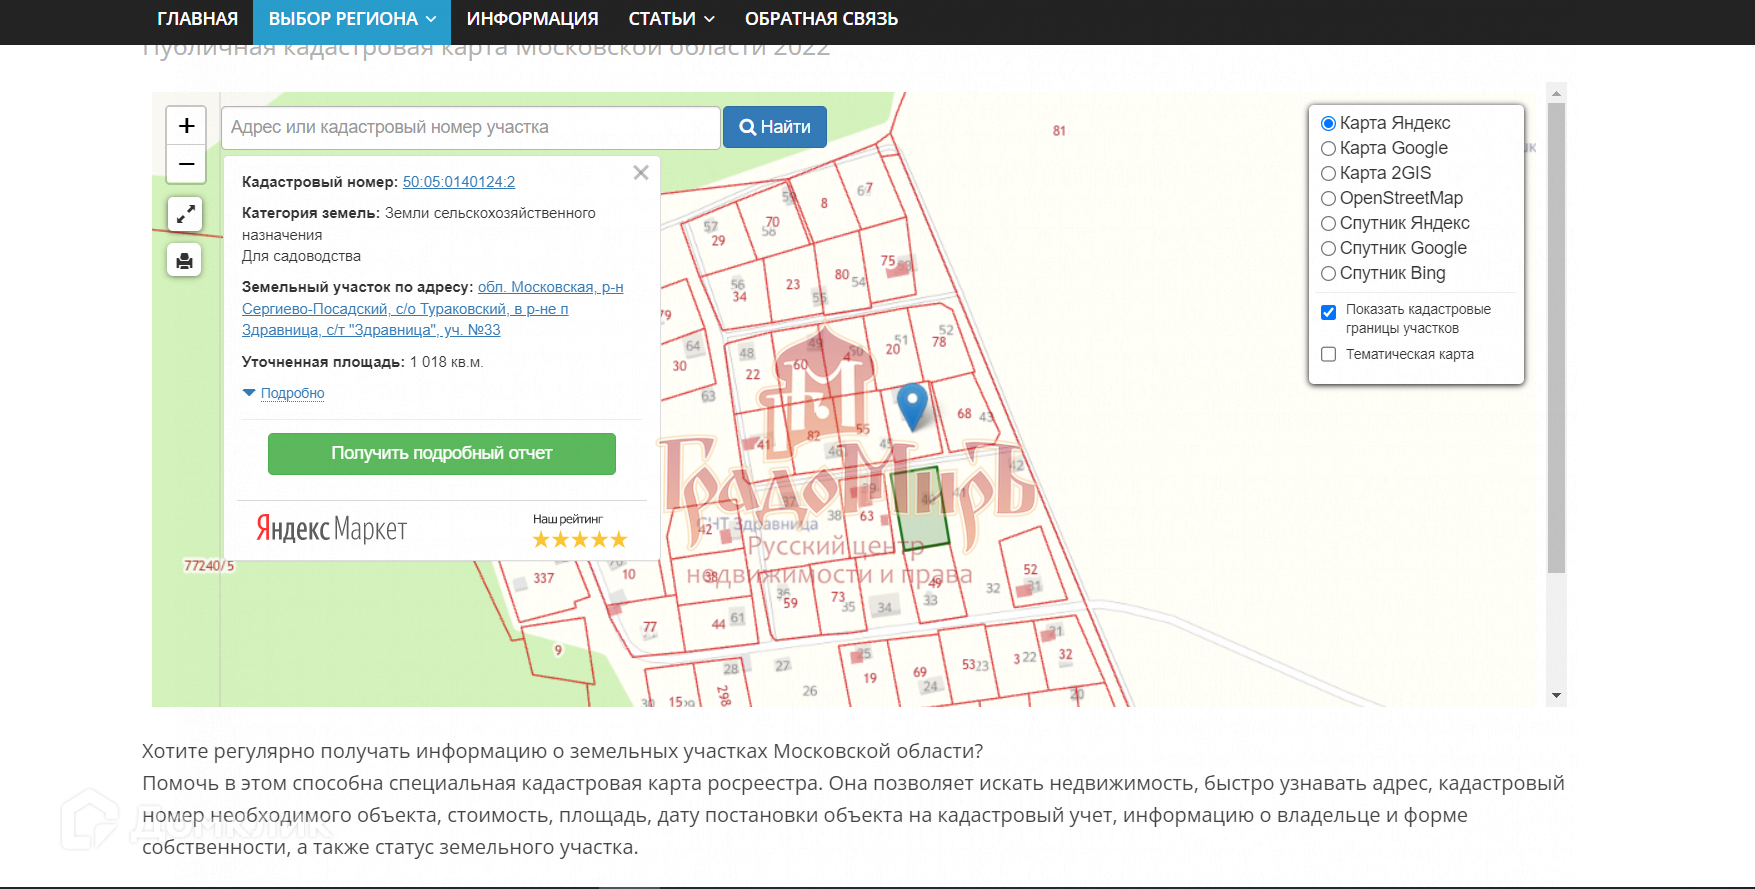Viewport: 1755px width, 889px height.
Task: Select Карта Google radio option
Action: (x=1329, y=149)
